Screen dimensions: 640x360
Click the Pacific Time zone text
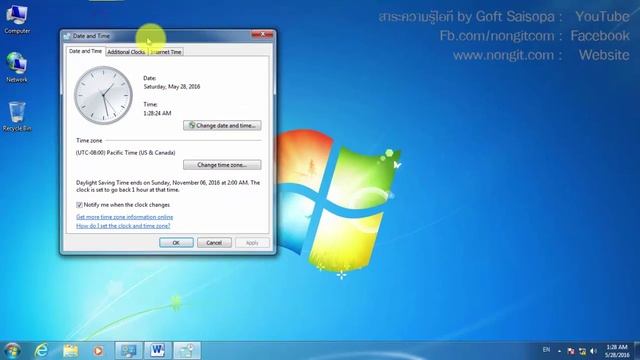pyautogui.click(x=126, y=153)
